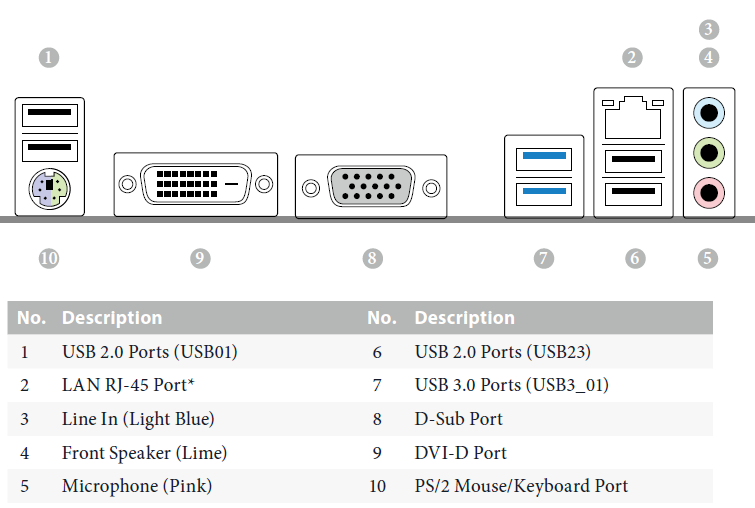The height and width of the screenshot is (508, 755).
Task: Click the top USB 2.0 port above PS/2
Action: point(50,116)
